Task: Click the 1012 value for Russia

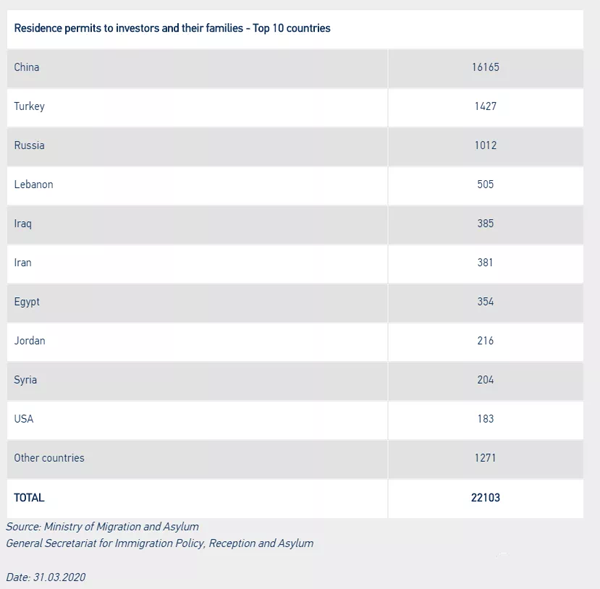Action: [x=485, y=145]
